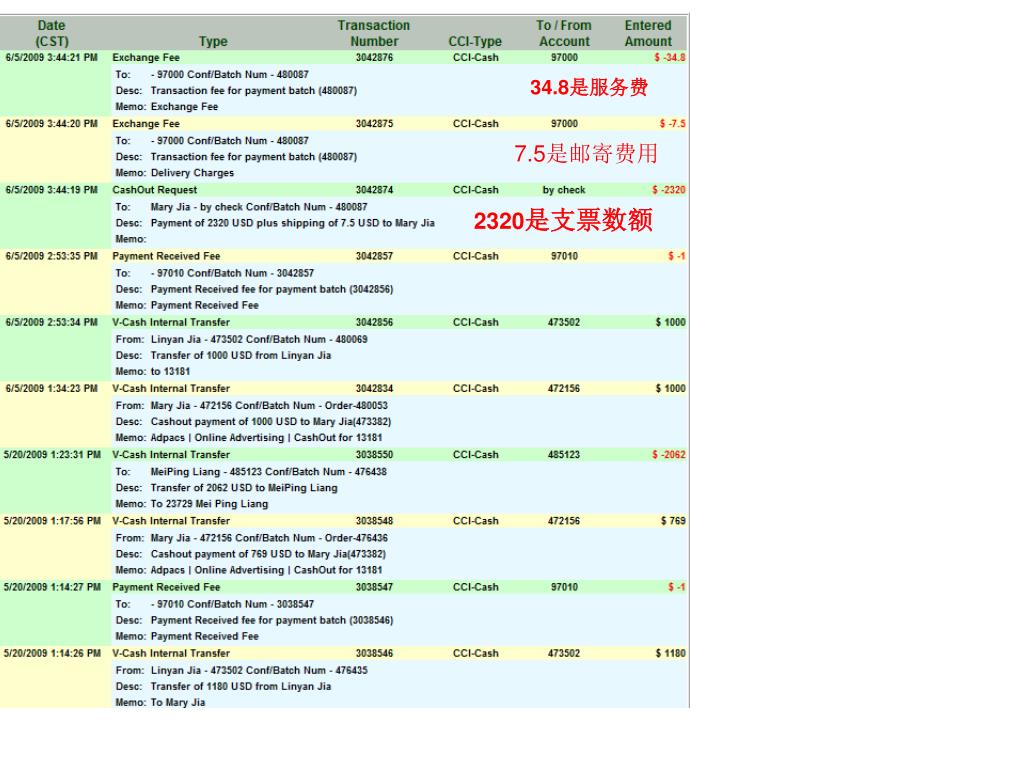Click 'Linyan Jia - 473502 Conf/Batch Num - 480069'

click(x=259, y=340)
